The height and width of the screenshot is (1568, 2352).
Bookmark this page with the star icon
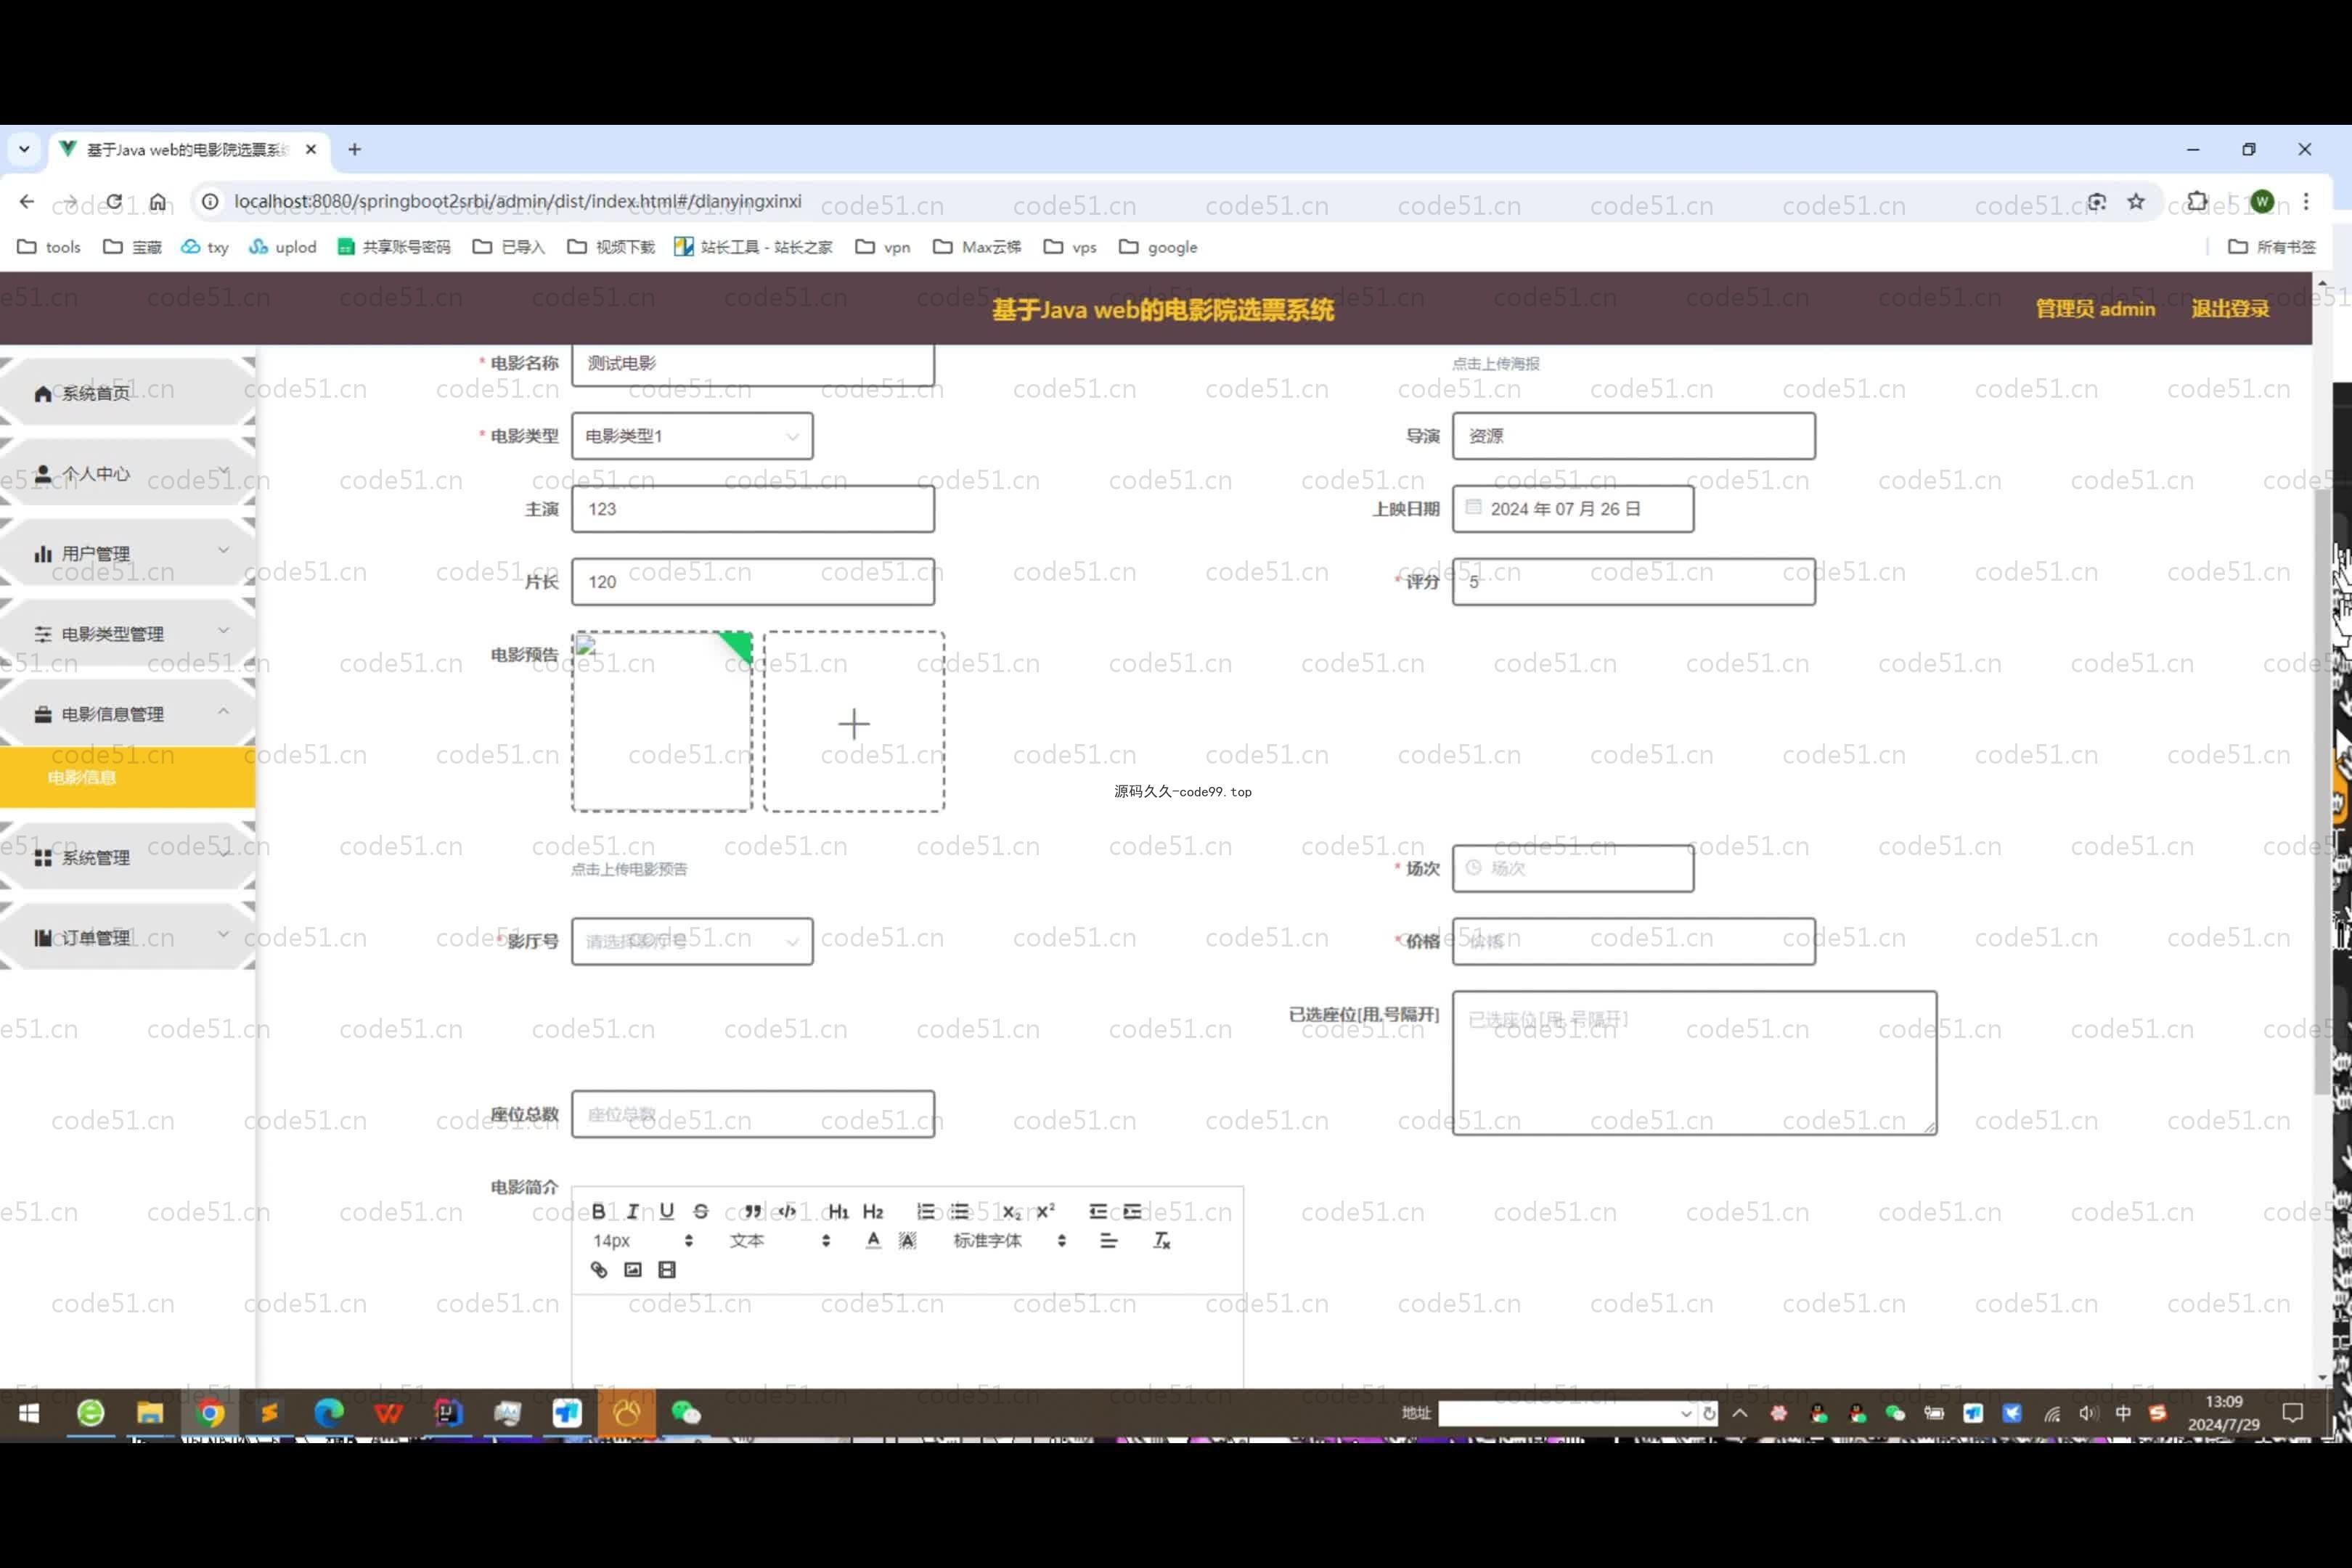click(x=2136, y=201)
